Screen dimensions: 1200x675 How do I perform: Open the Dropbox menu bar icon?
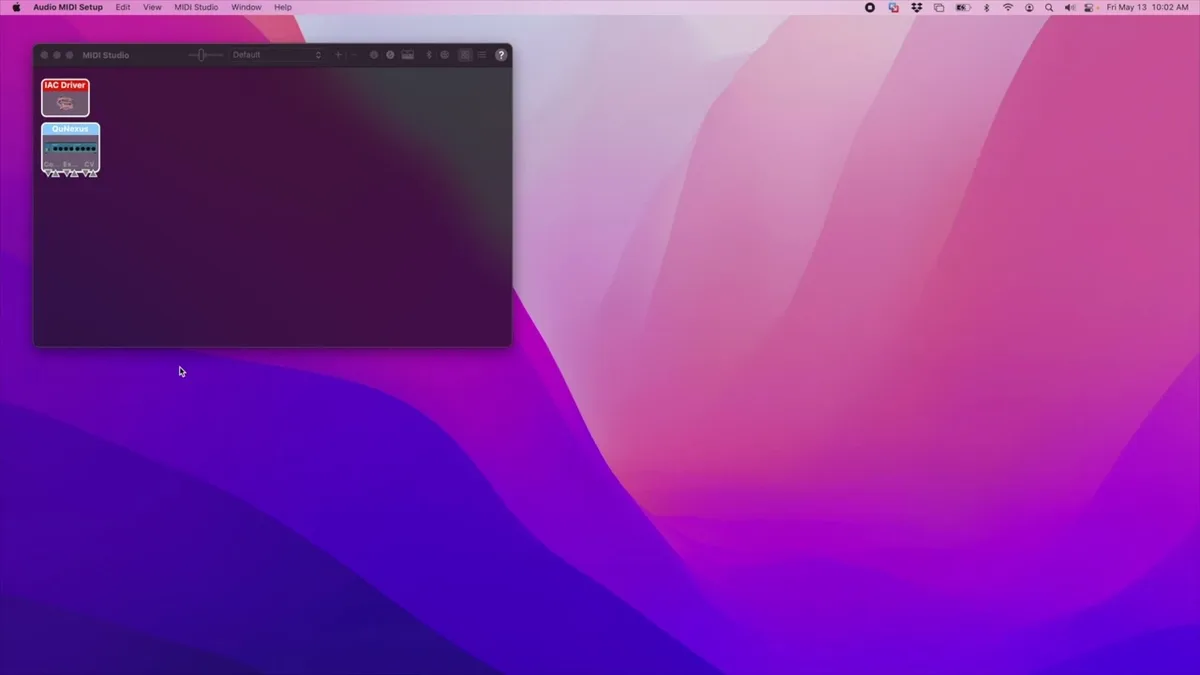click(x=916, y=7)
